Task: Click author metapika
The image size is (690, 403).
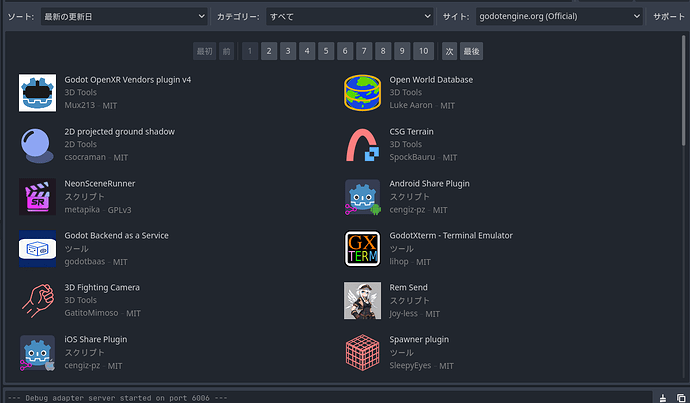Action: click(x=82, y=210)
